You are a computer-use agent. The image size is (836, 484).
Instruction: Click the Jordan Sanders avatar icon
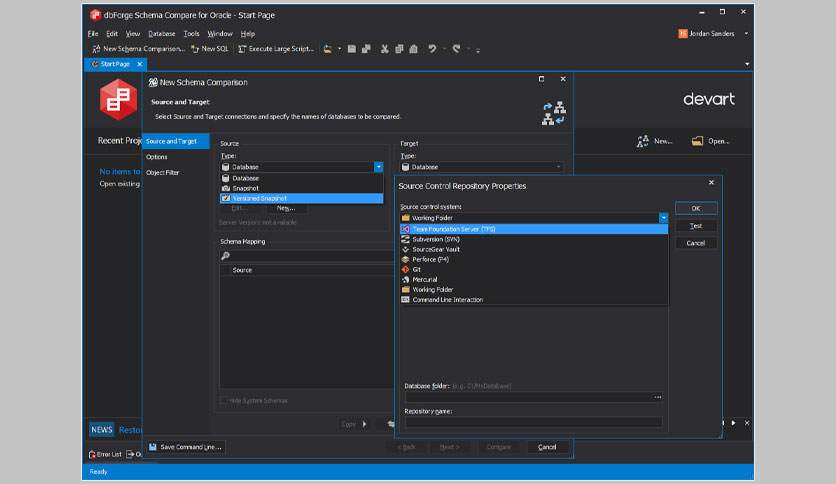pyautogui.click(x=682, y=34)
